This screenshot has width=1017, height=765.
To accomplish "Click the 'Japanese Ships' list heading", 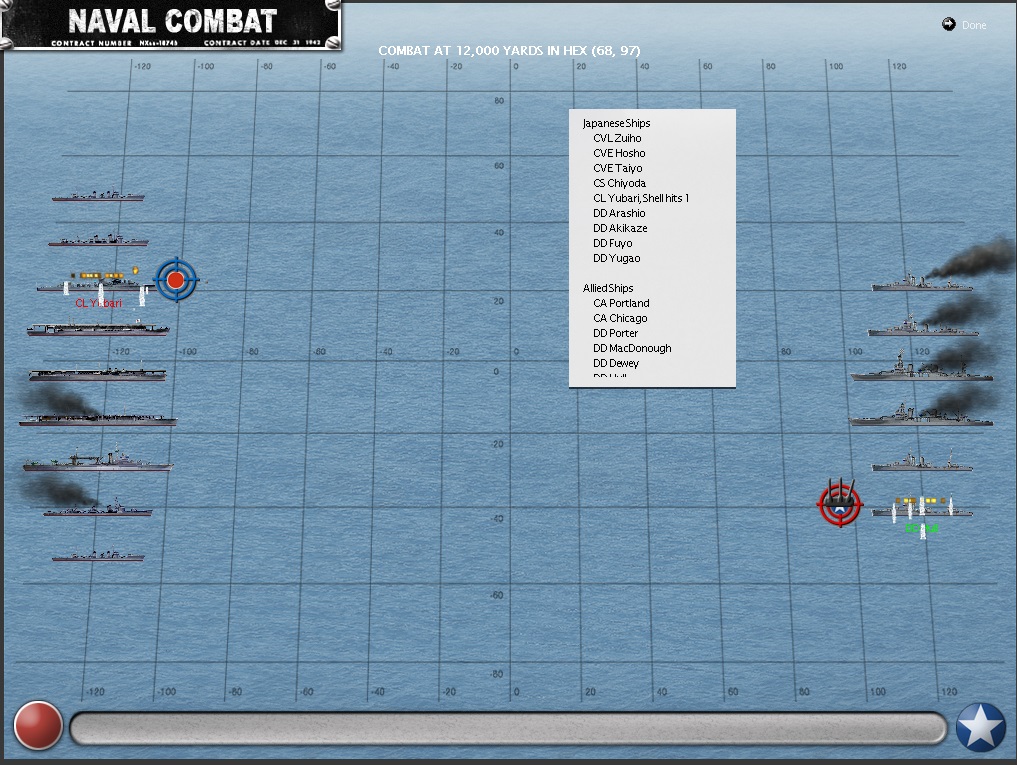I will [616, 123].
